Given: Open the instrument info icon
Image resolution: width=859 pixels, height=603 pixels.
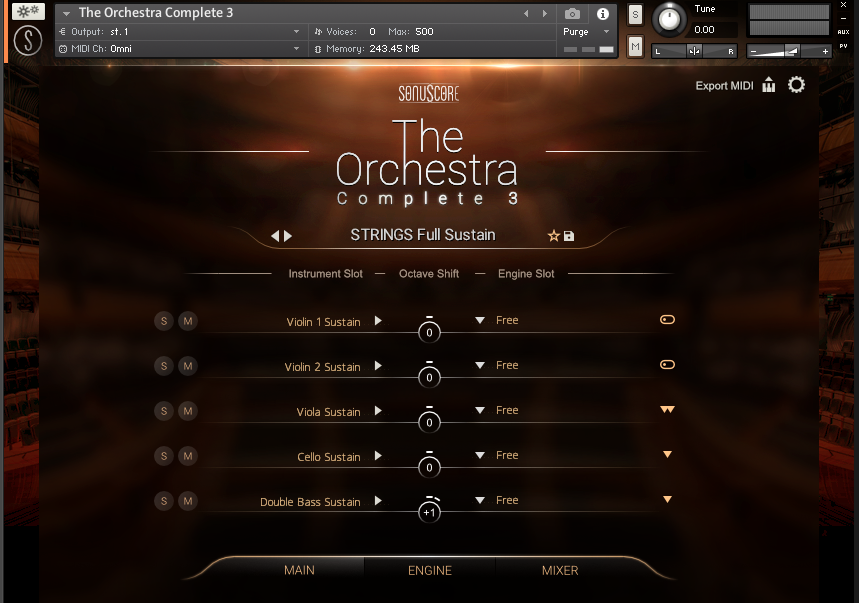Looking at the screenshot, I should (603, 14).
